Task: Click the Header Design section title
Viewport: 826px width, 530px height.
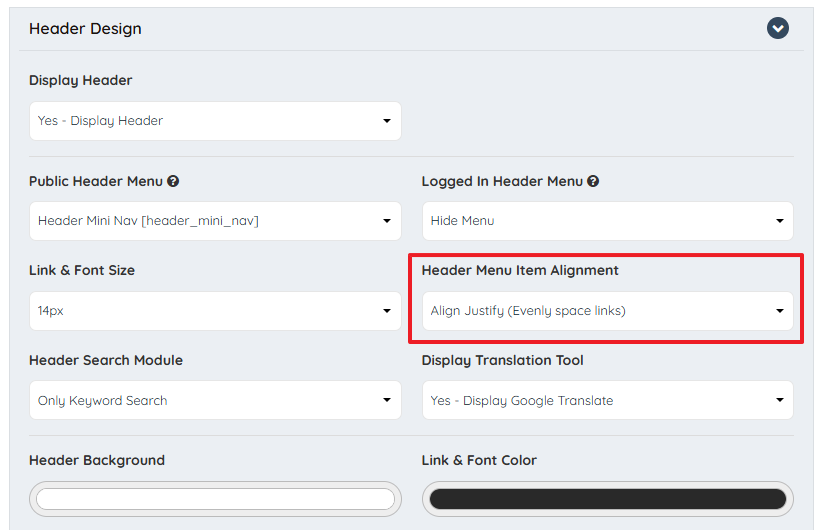Action: [x=85, y=28]
